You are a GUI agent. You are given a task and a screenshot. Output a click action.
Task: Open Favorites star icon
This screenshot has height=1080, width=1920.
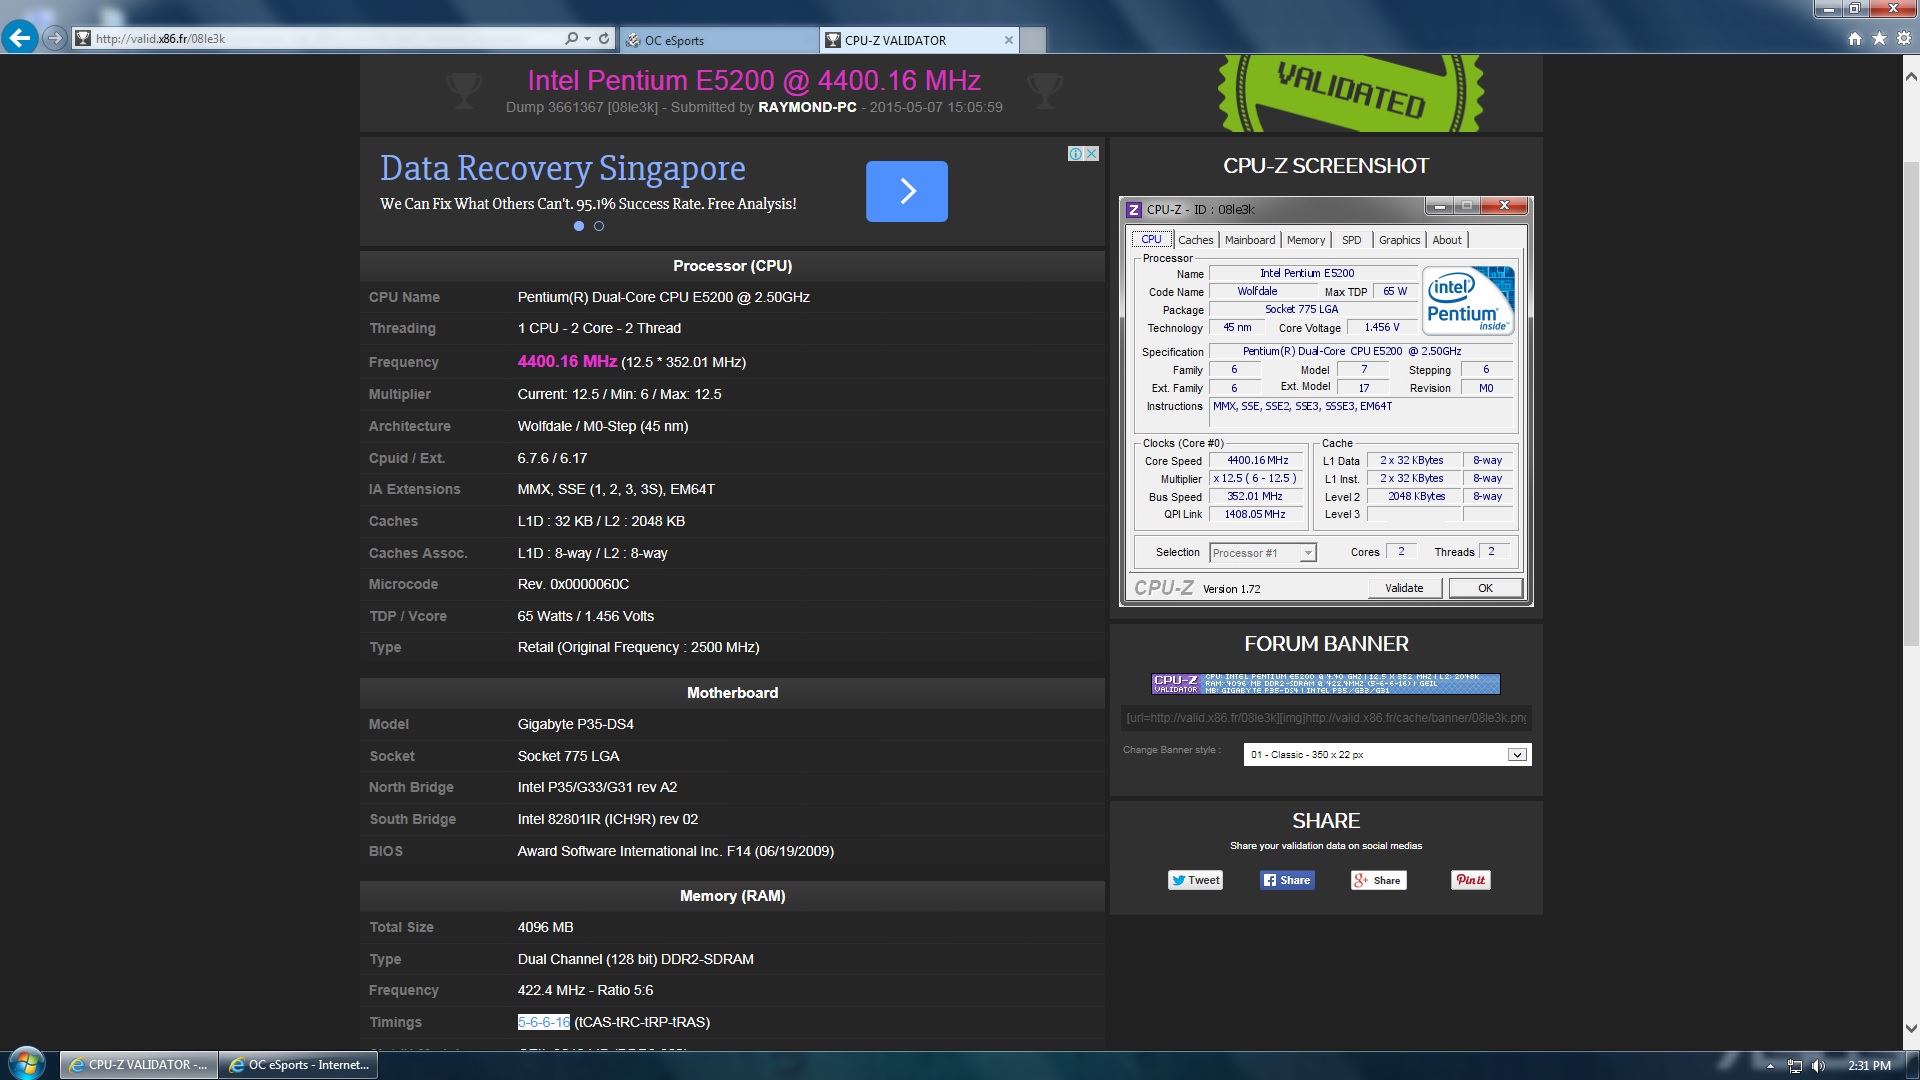[1879, 39]
